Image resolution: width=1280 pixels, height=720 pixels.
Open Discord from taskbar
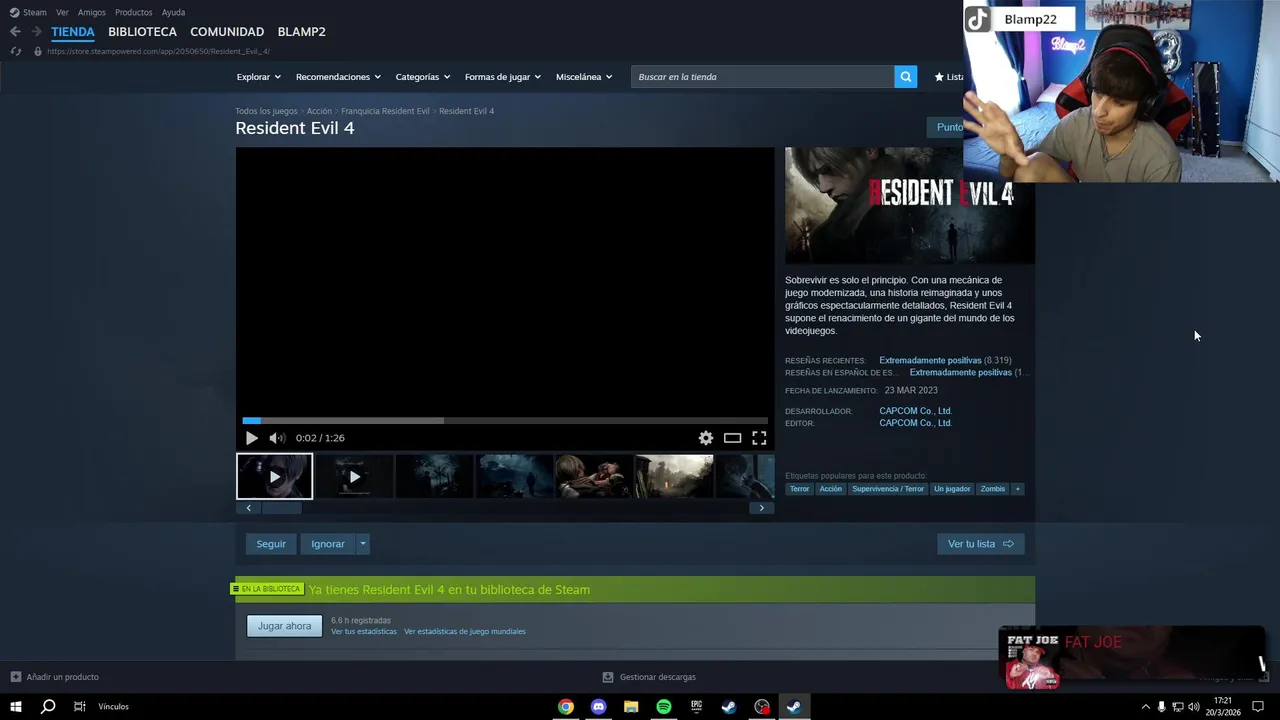[598, 707]
